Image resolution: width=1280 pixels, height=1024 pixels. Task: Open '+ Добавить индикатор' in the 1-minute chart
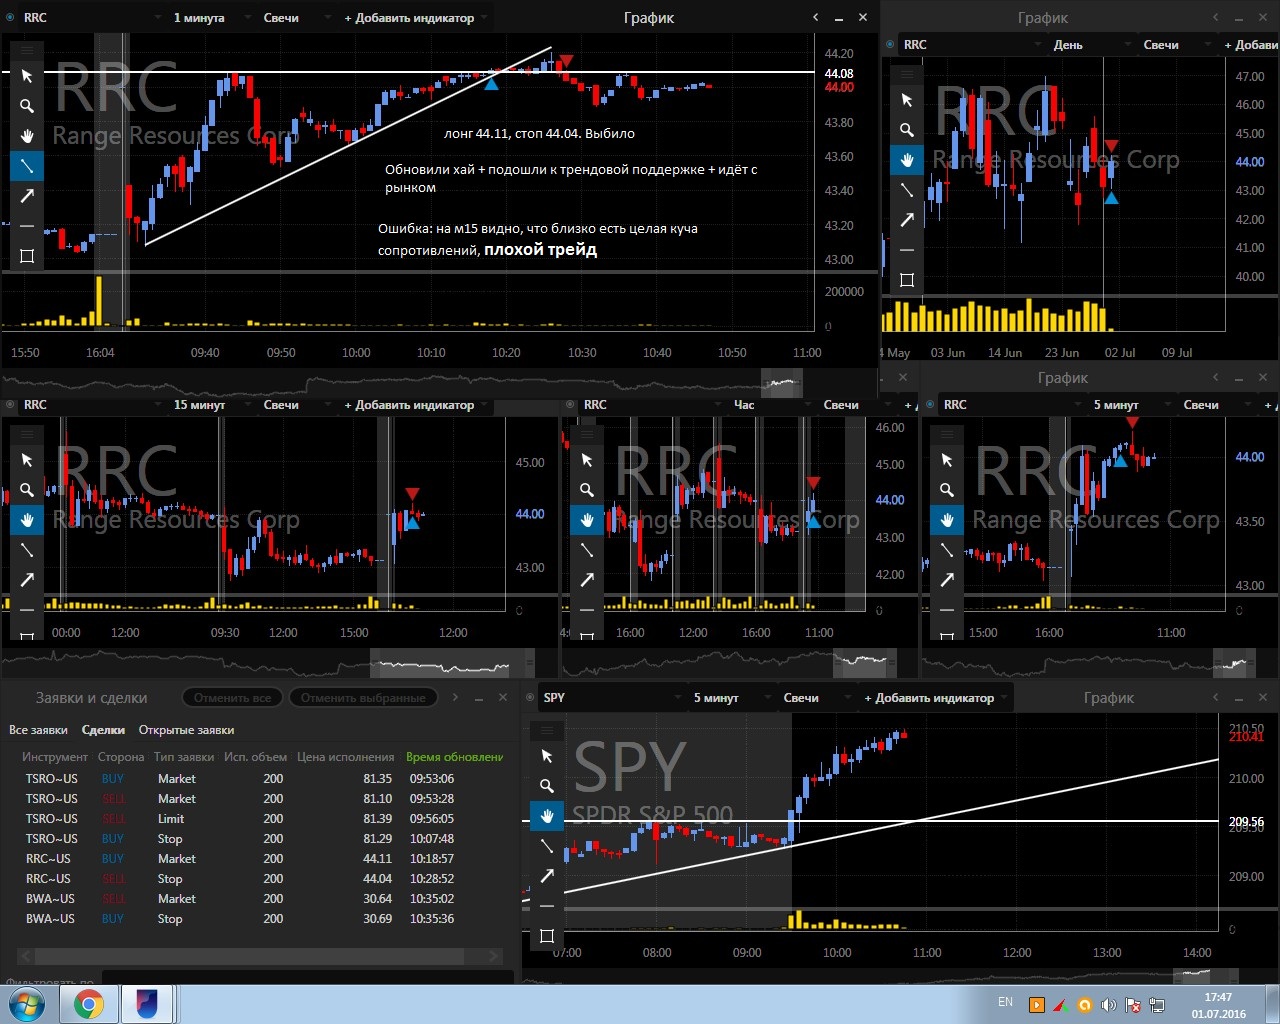tap(415, 18)
